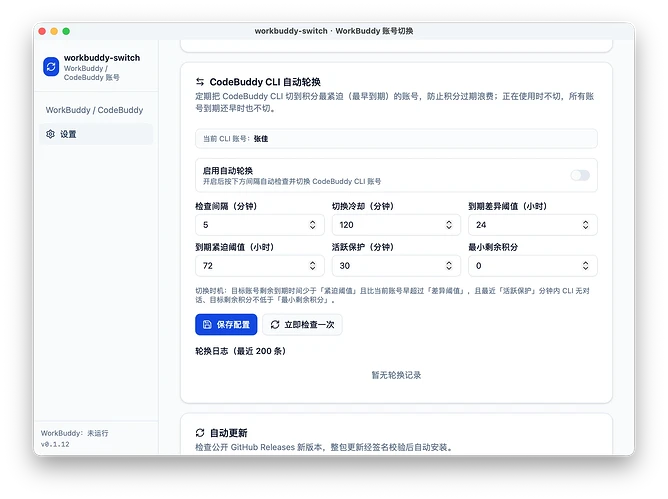Screen dimensions: 668x499
Task: Click the gear icon beside 设置
Action: (x=50, y=134)
